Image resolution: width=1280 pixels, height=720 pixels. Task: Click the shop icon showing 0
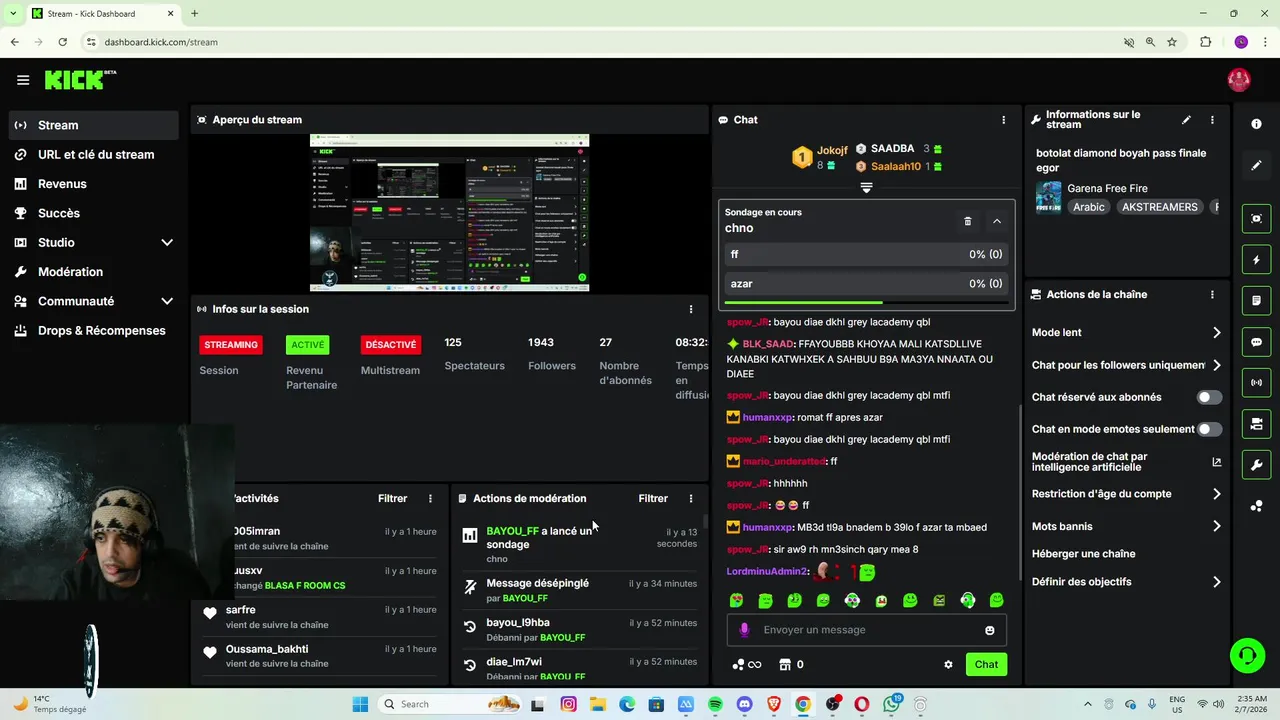(791, 664)
